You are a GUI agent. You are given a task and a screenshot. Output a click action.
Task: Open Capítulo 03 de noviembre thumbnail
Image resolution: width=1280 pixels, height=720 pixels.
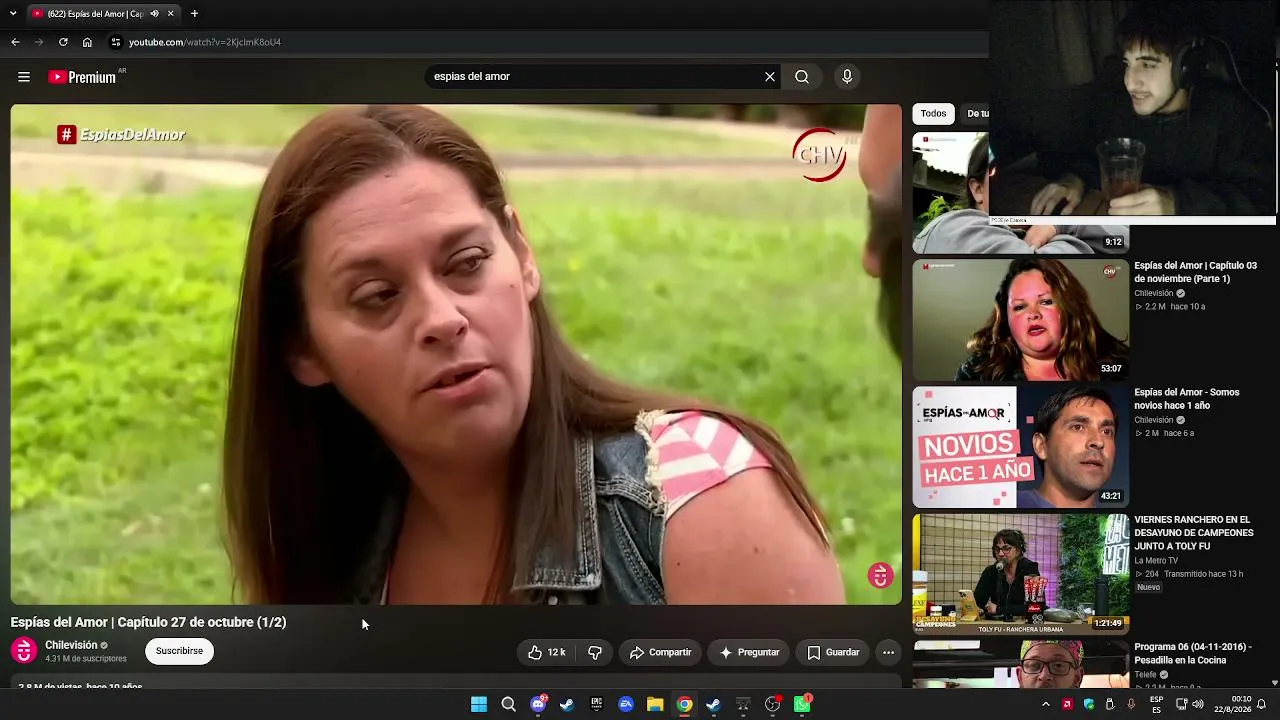[1020, 320]
